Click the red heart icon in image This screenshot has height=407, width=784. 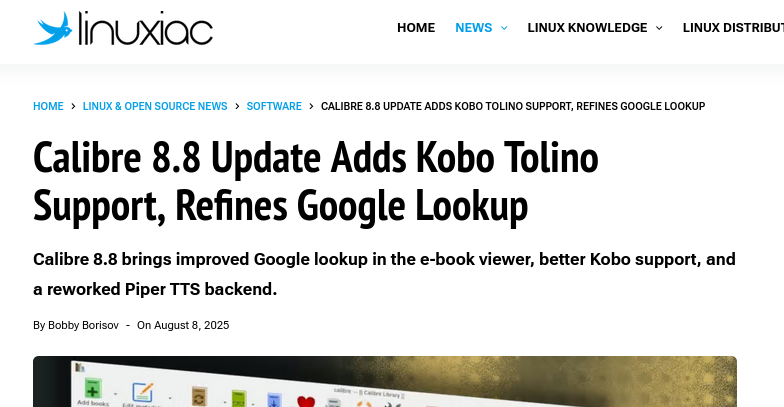point(306,401)
